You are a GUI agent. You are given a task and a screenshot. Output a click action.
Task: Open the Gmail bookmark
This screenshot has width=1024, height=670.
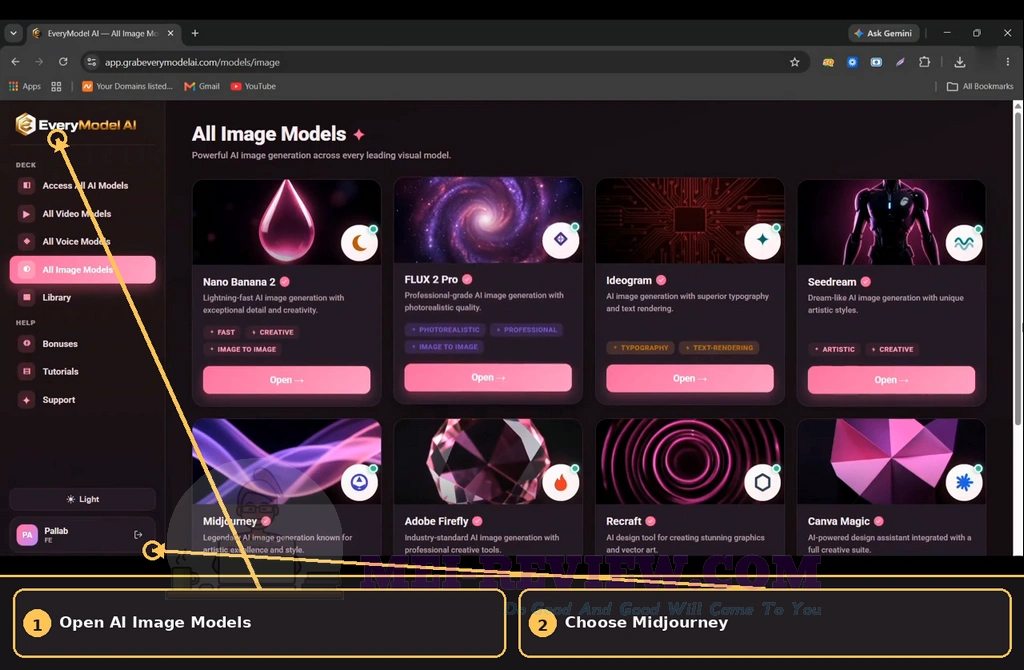[x=202, y=86]
